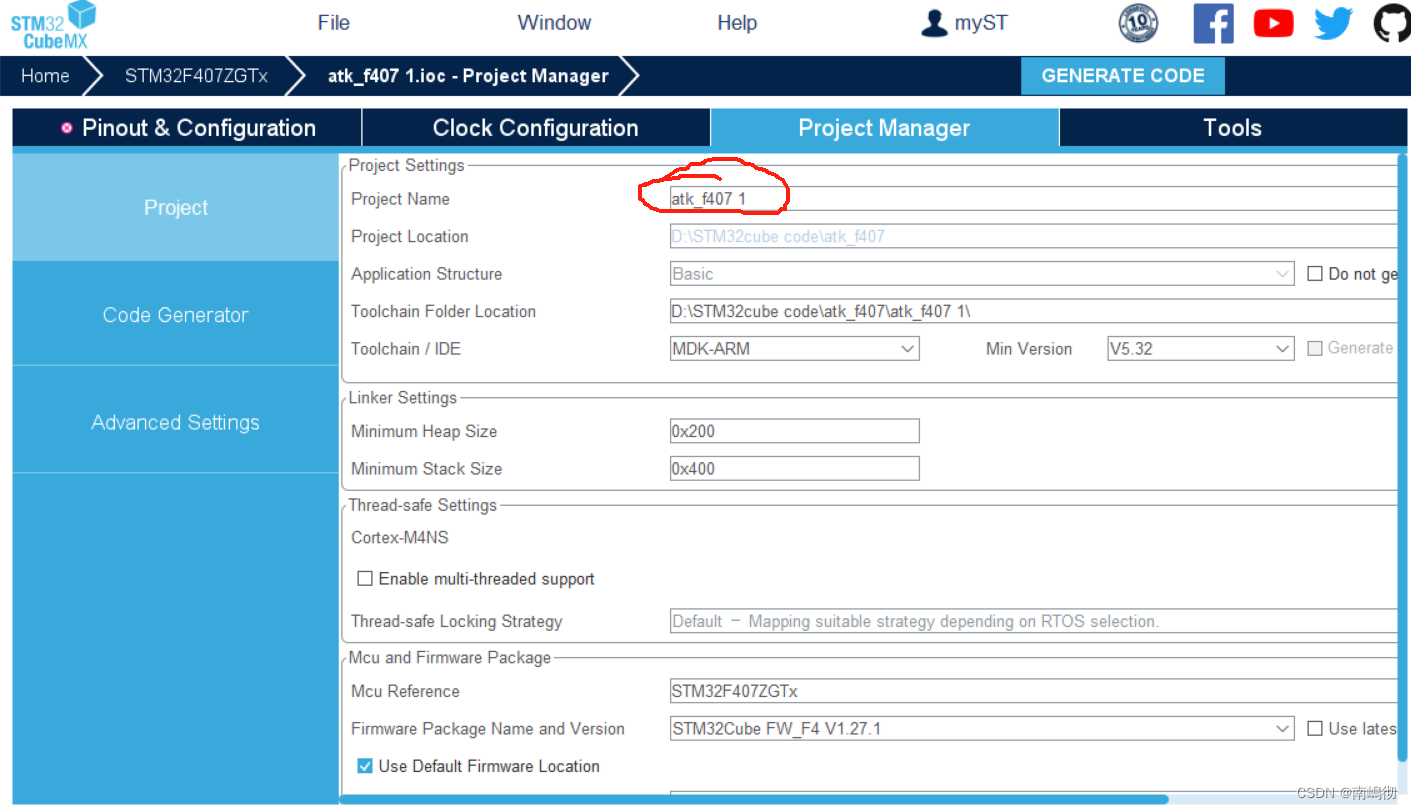This screenshot has width=1411, height=809.
Task: Toggle the Generate Under Root checkbox
Action: [1315, 348]
